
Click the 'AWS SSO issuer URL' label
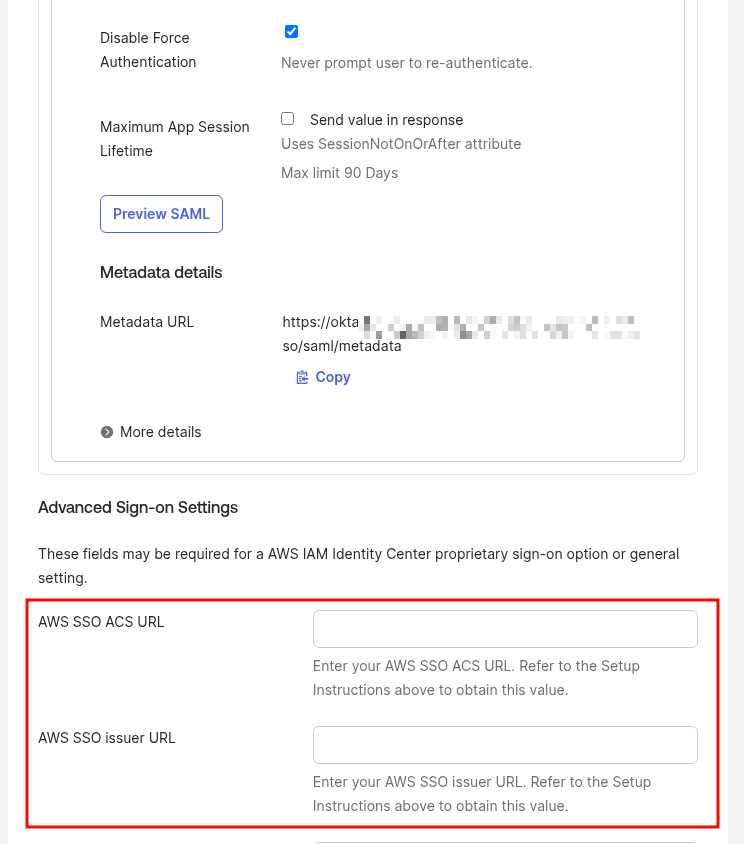pyautogui.click(x=107, y=738)
